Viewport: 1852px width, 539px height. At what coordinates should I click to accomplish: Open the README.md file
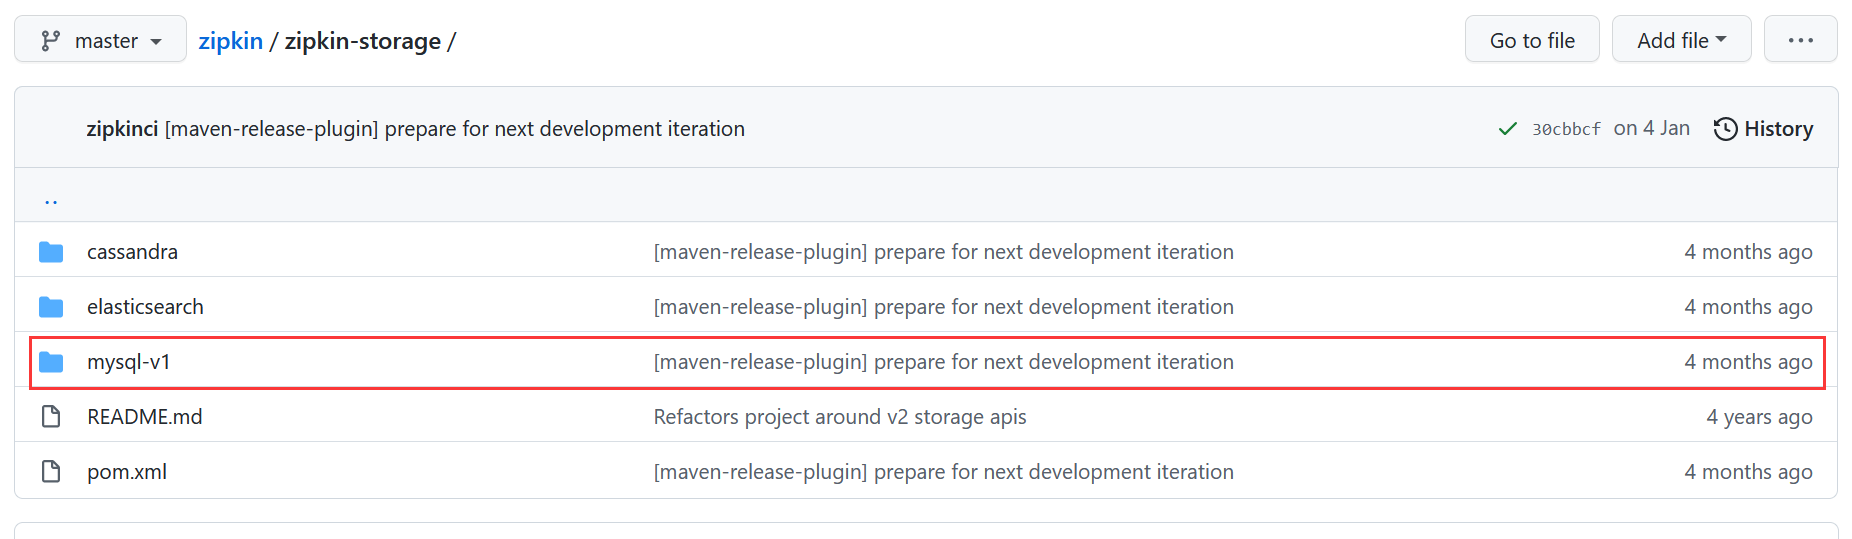(x=144, y=417)
